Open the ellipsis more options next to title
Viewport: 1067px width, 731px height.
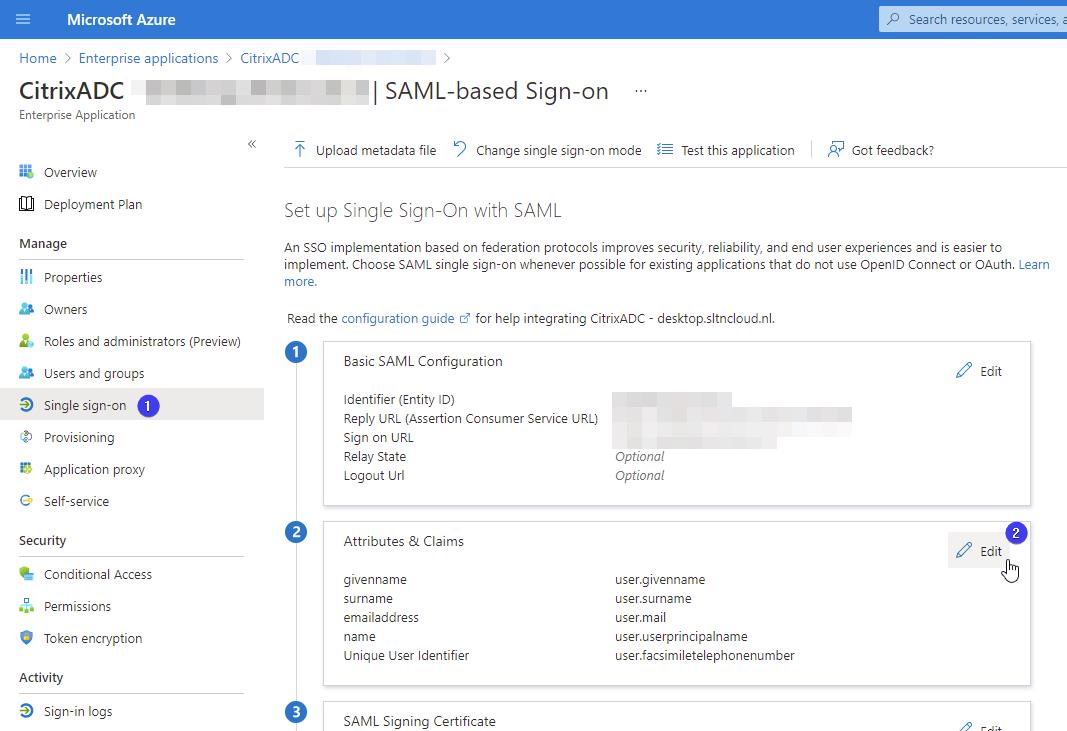click(640, 91)
